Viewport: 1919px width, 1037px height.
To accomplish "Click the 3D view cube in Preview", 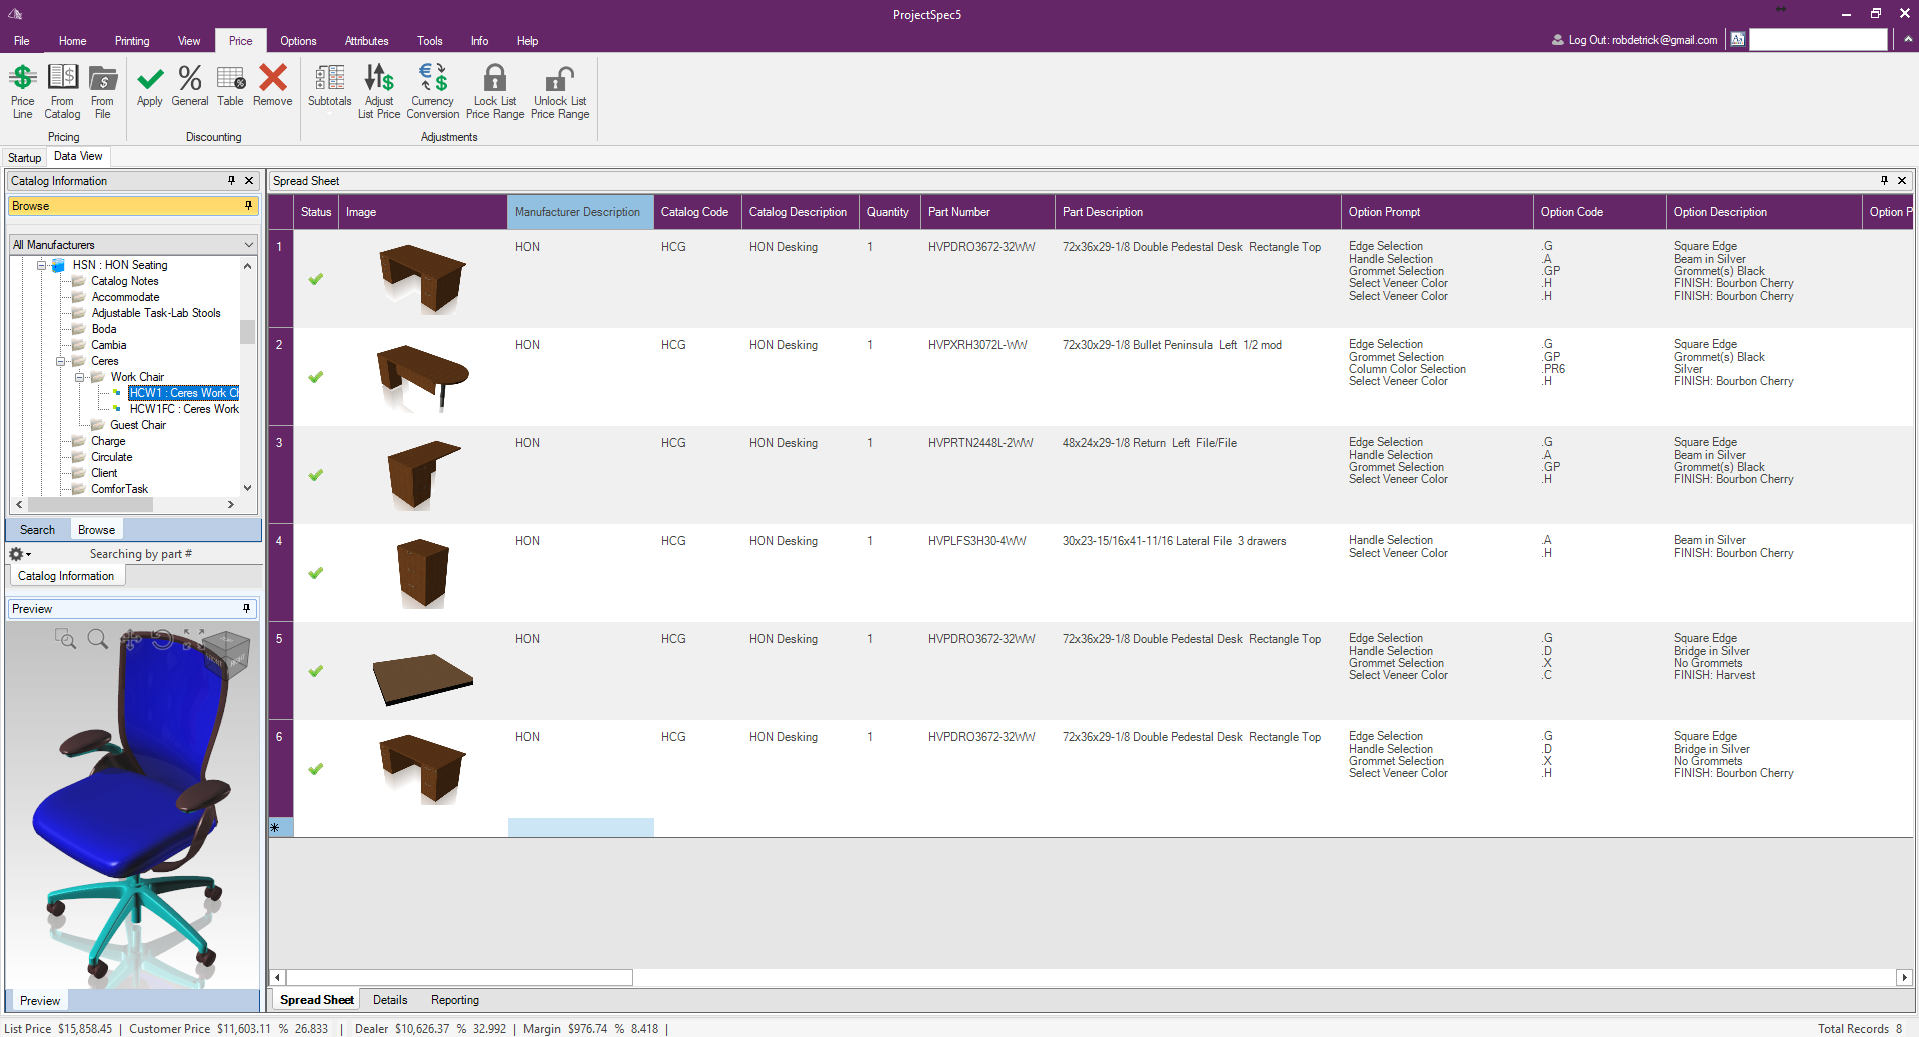I will [x=226, y=656].
